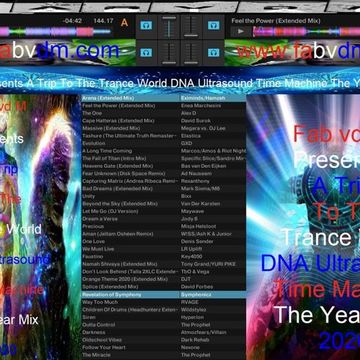Click the lower-right channel volume fader

click(x=191, y=53)
